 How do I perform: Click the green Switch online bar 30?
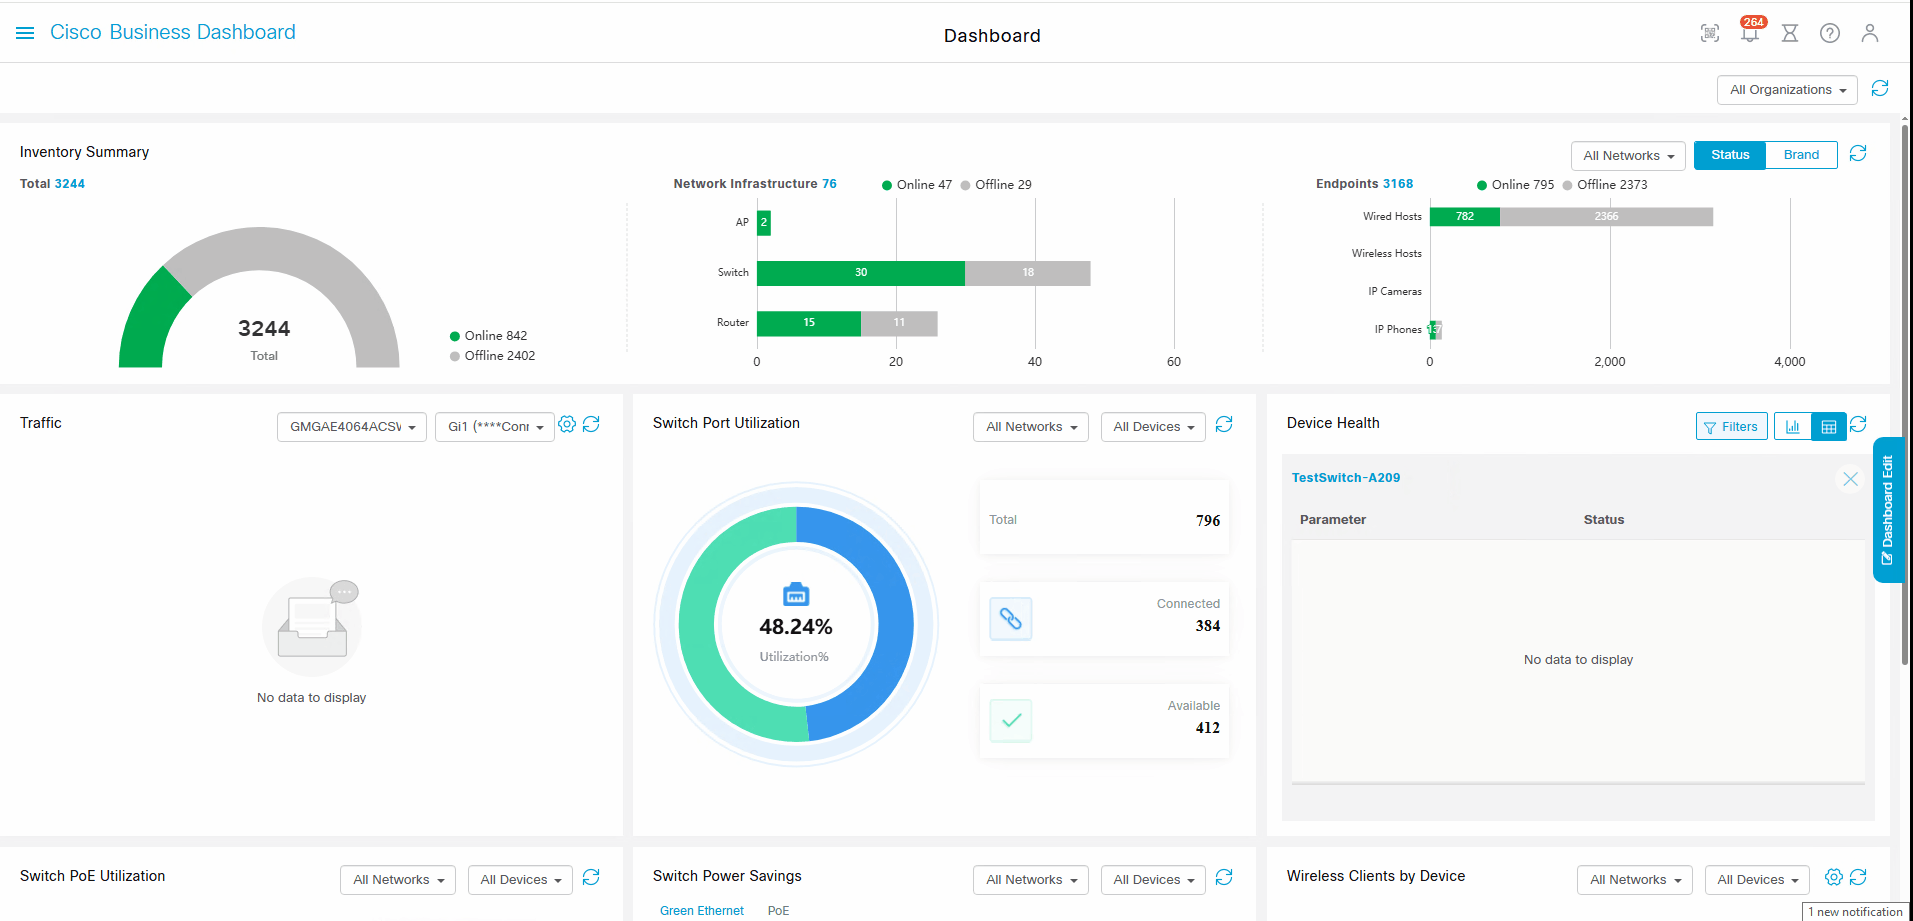(861, 273)
